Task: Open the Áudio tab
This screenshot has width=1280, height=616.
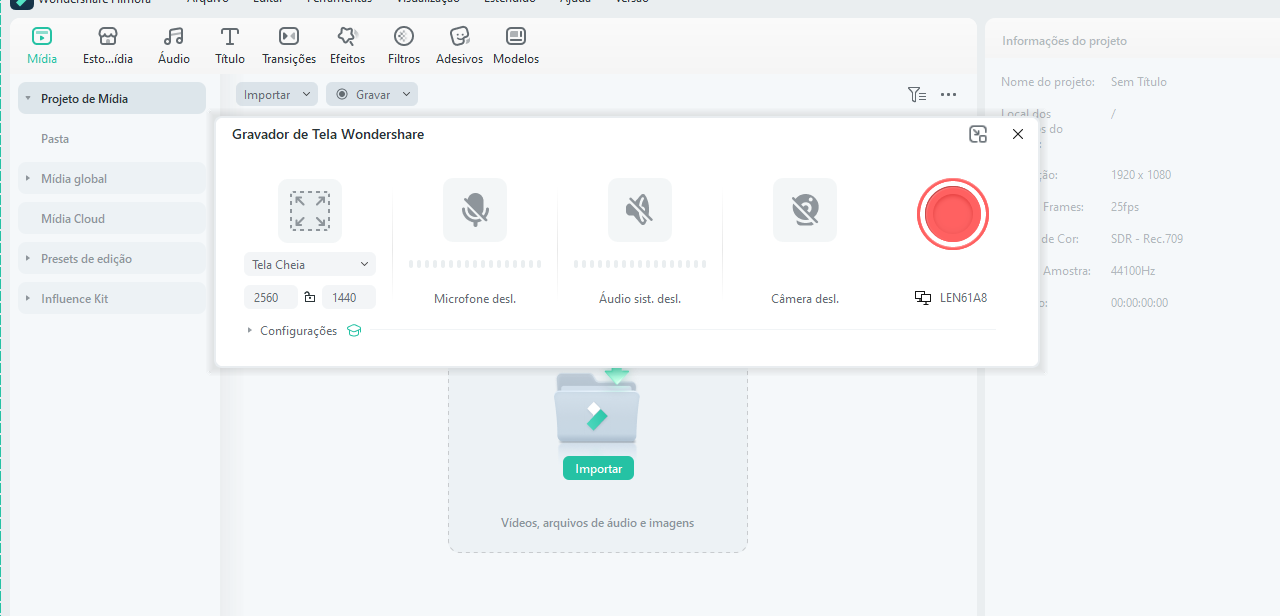Action: [x=174, y=46]
